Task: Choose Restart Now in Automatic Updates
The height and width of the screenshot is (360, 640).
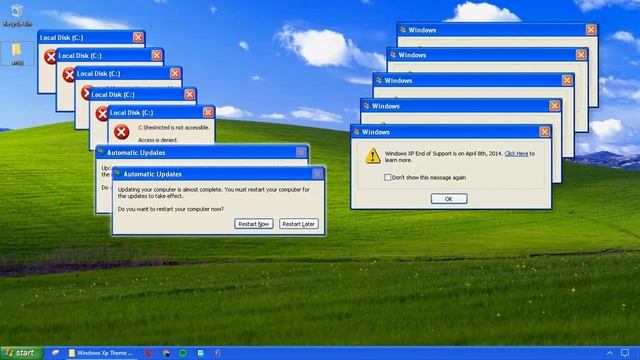Action: click(254, 224)
